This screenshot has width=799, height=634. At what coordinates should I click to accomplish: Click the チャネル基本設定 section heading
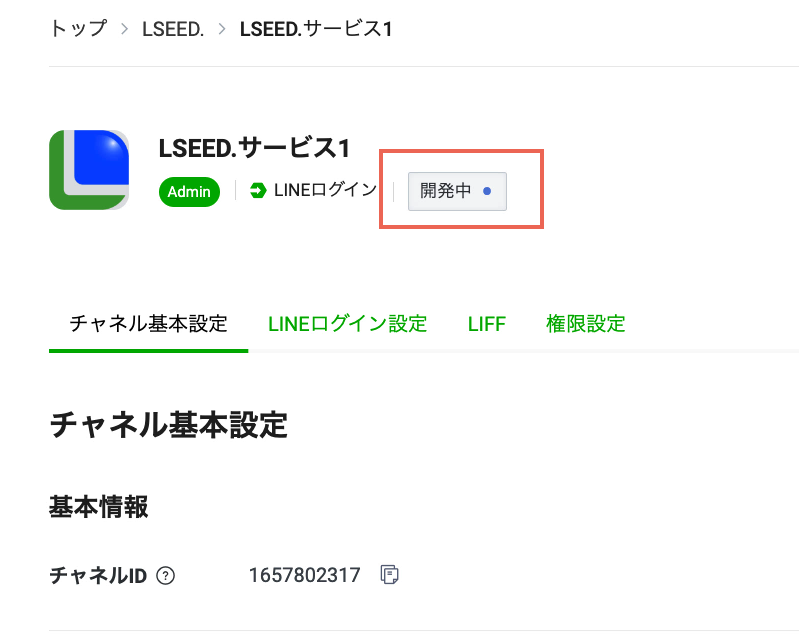[x=168, y=425]
